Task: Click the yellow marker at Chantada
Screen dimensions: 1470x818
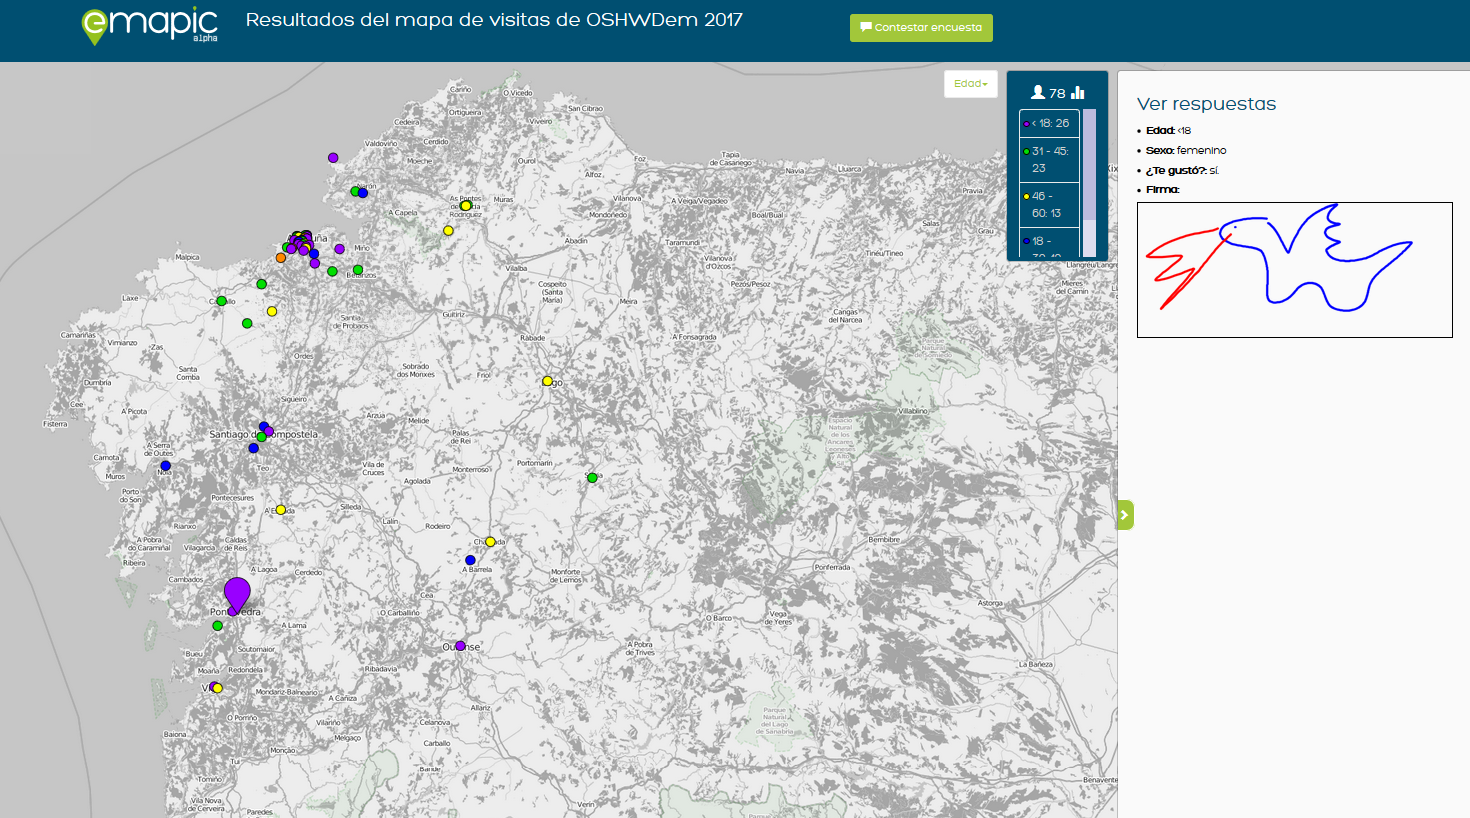Action: click(x=490, y=542)
